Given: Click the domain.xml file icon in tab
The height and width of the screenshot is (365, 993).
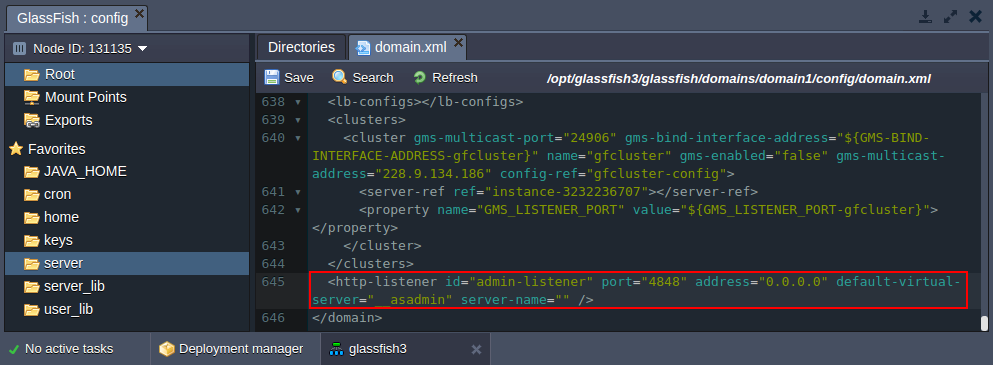Looking at the screenshot, I should [x=364, y=48].
